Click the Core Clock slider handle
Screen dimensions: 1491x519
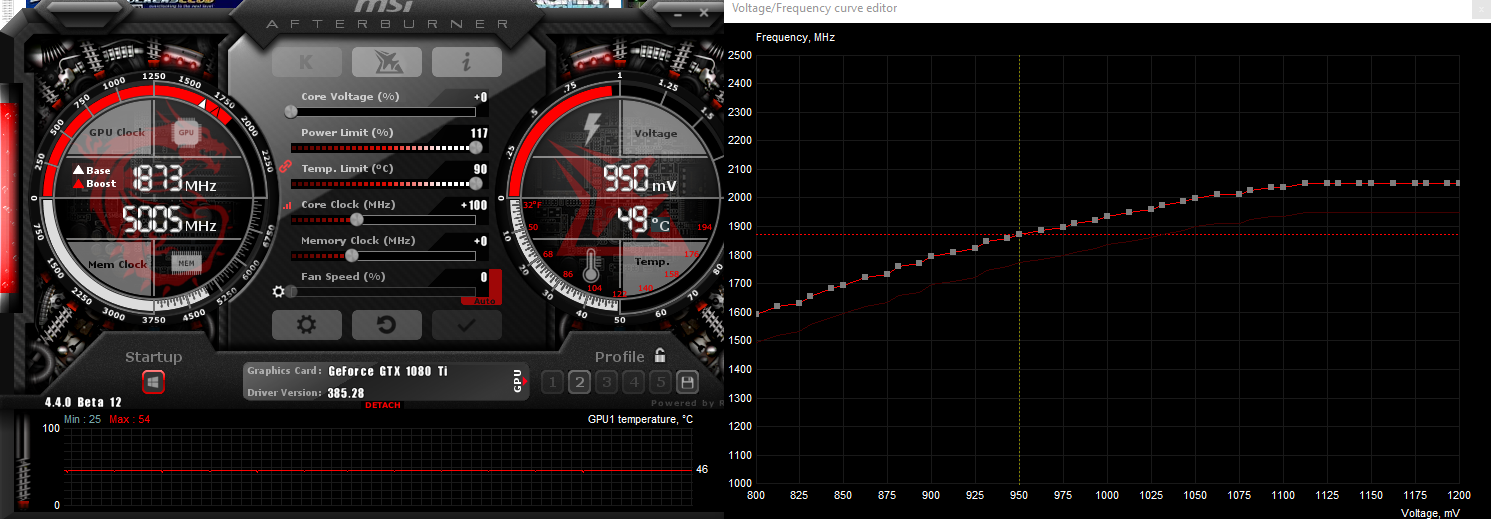(357, 219)
